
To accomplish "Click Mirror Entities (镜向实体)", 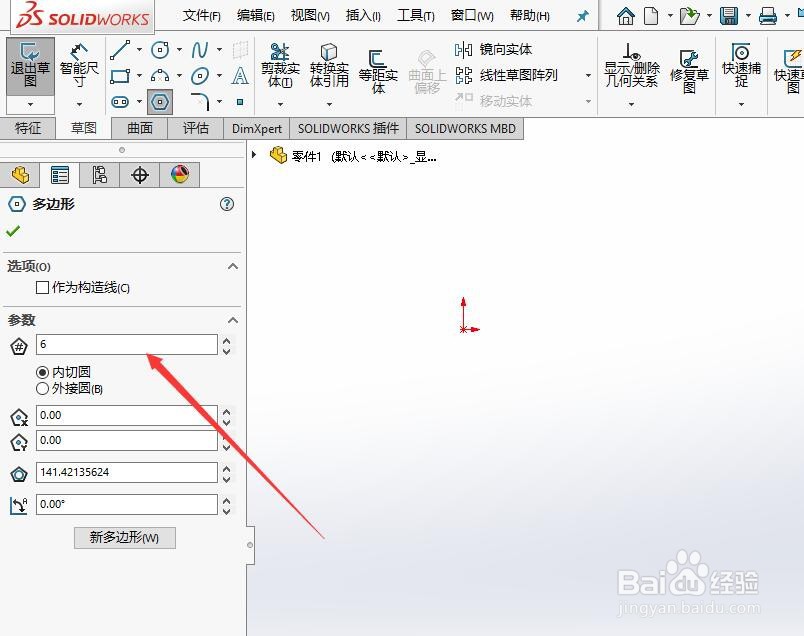I will 493,49.
